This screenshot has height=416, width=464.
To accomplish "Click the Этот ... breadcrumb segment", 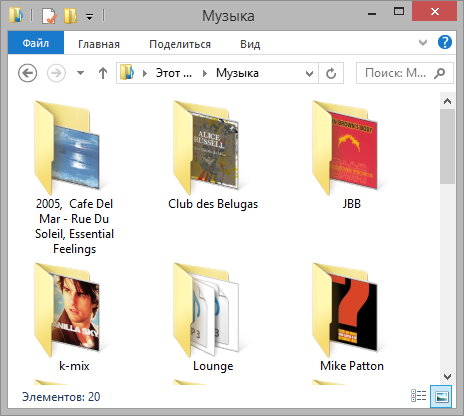I will coord(174,73).
